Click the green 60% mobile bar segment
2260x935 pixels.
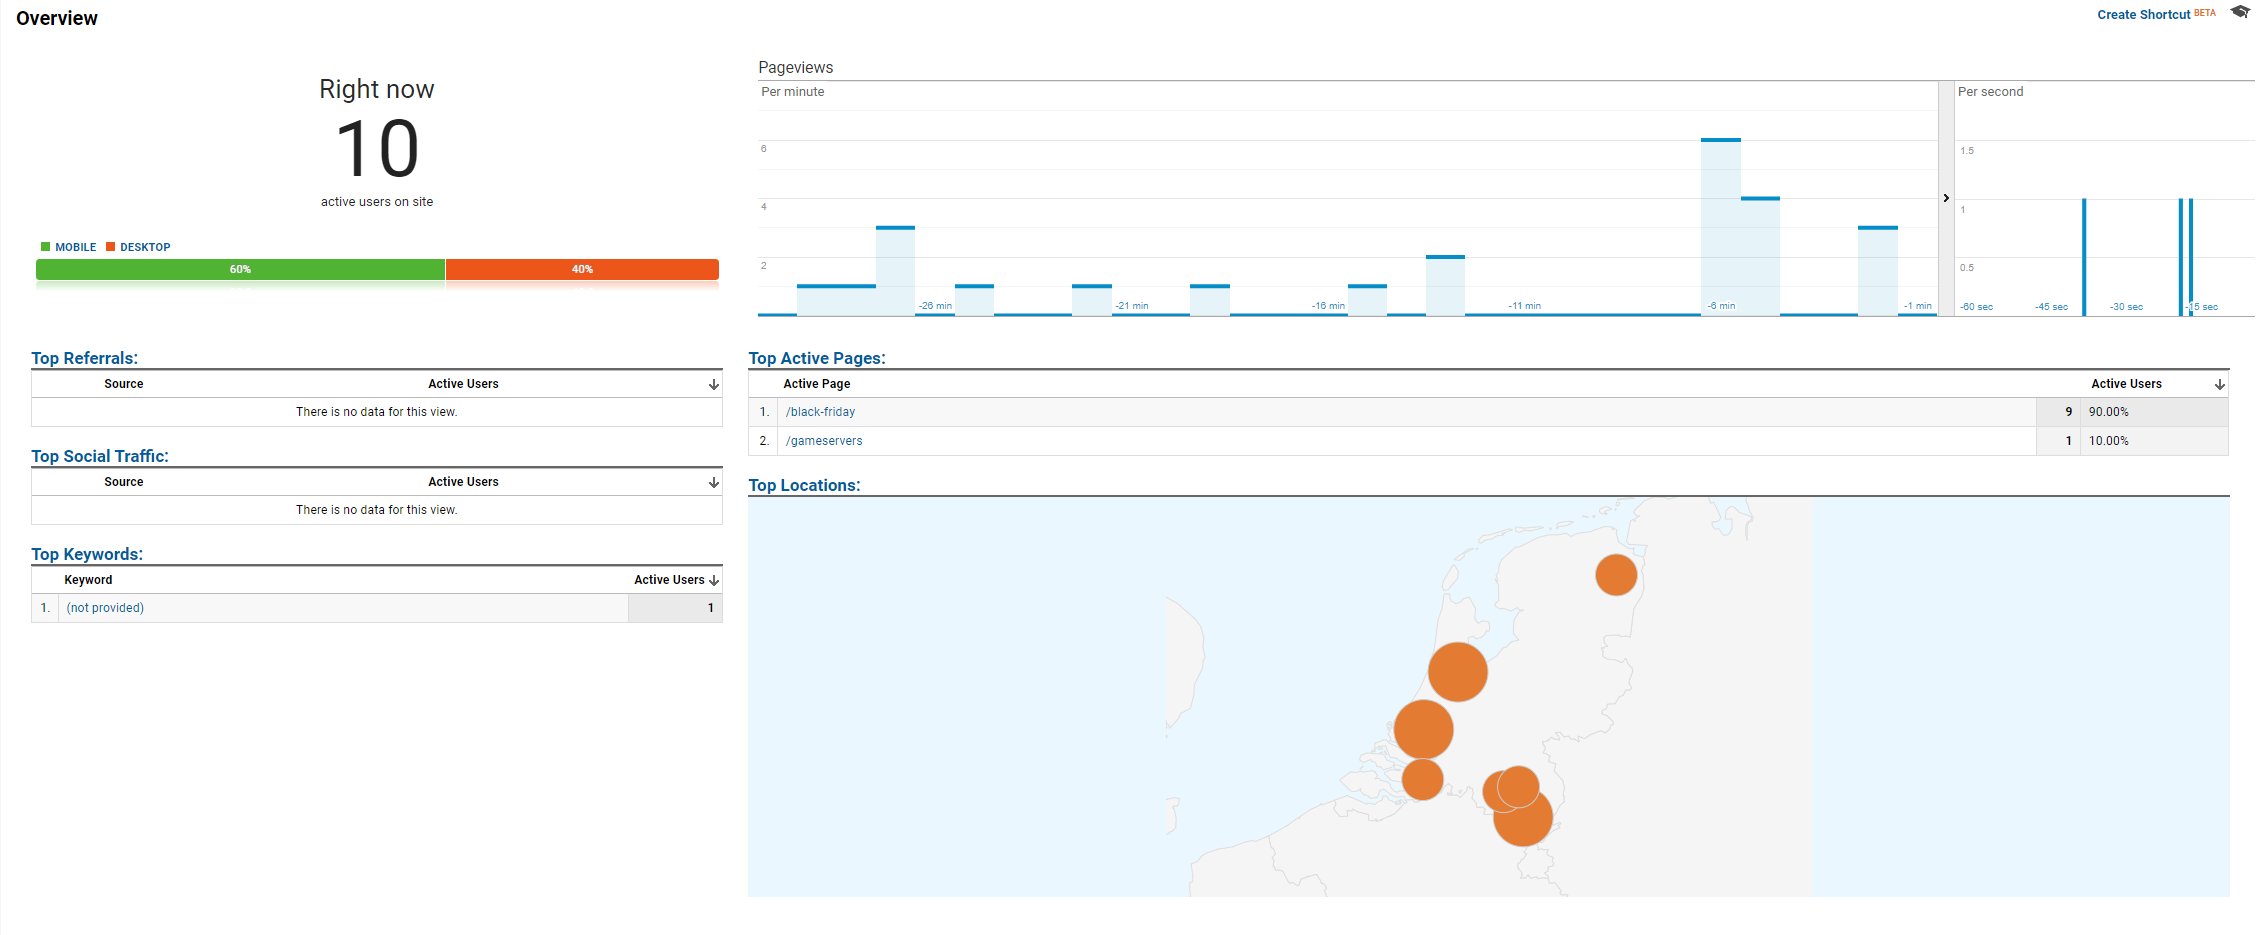tap(240, 269)
